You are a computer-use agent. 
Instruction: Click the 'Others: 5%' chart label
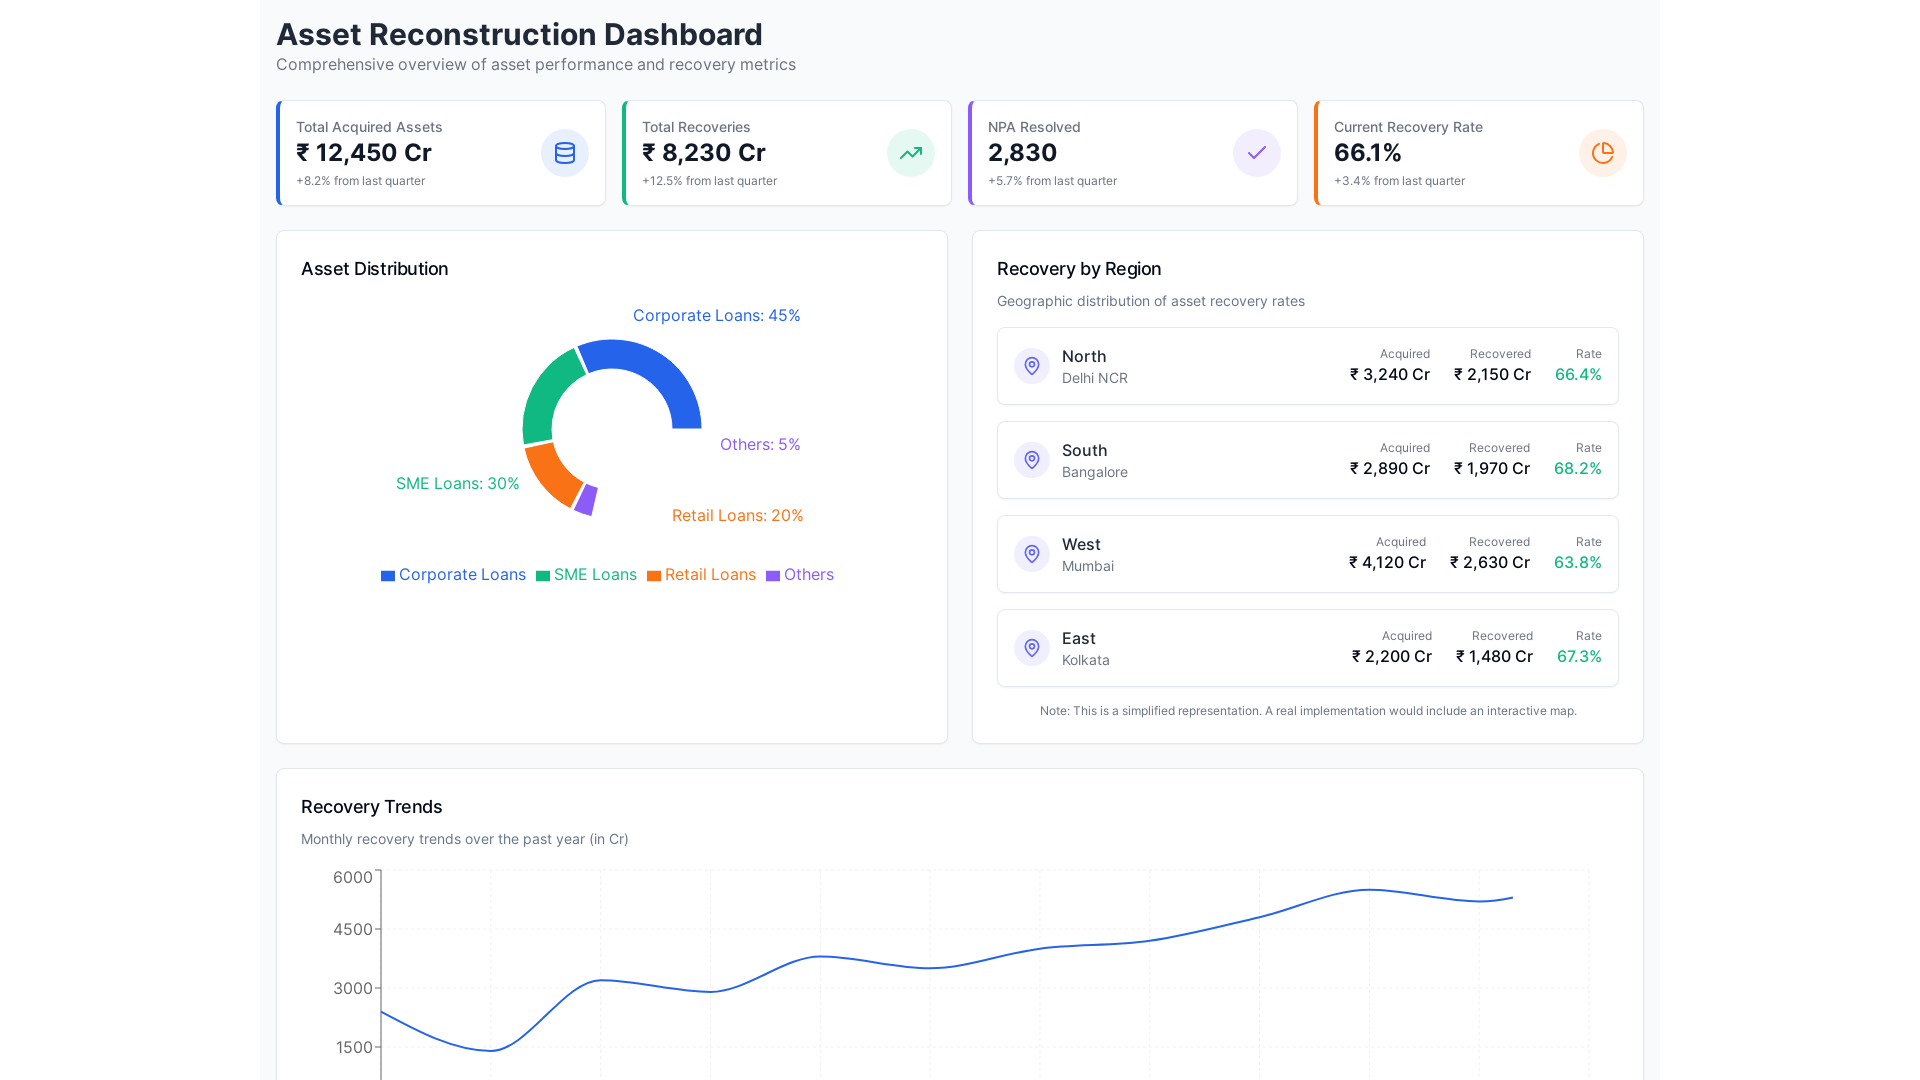point(760,445)
